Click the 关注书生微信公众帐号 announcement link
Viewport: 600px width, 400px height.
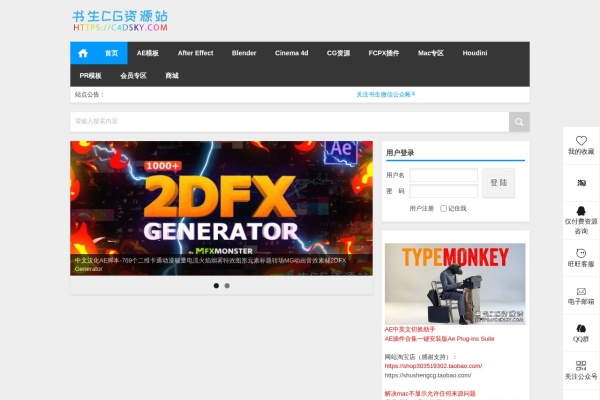pyautogui.click(x=386, y=95)
